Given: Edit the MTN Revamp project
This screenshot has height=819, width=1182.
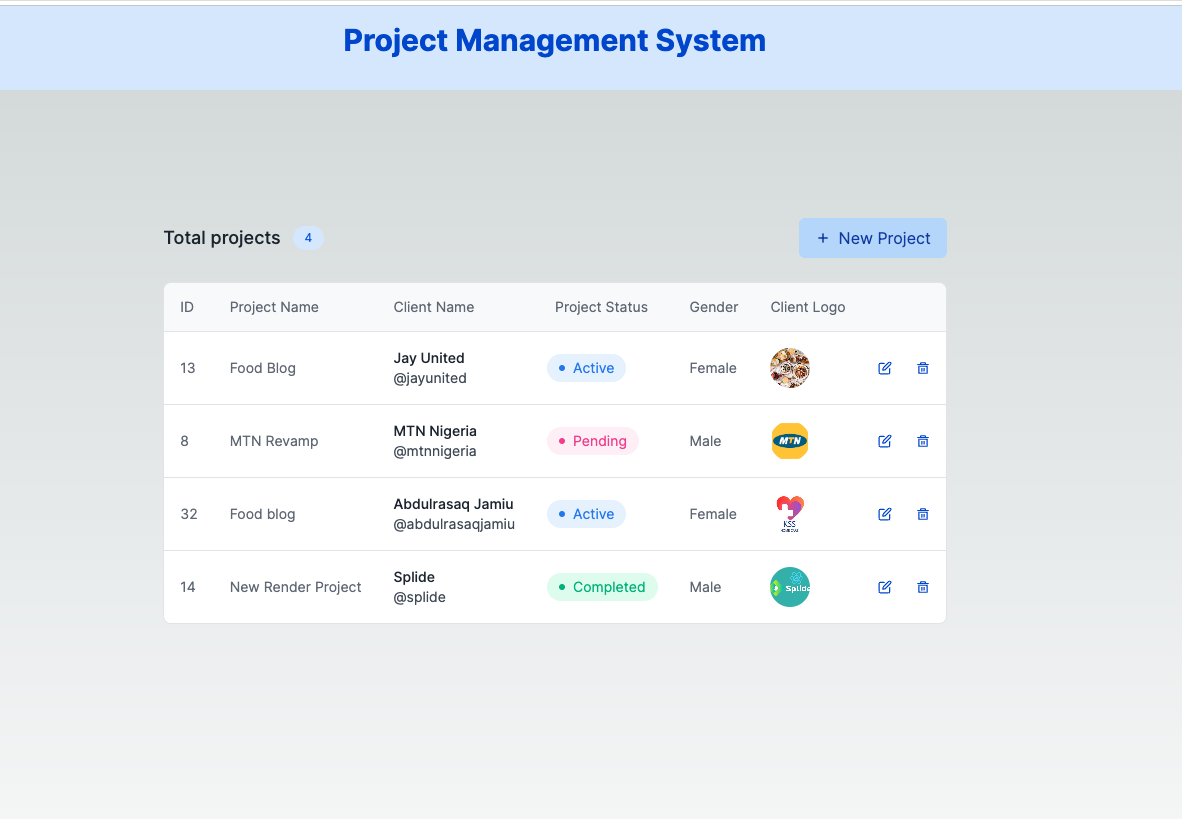Looking at the screenshot, I should coord(884,441).
